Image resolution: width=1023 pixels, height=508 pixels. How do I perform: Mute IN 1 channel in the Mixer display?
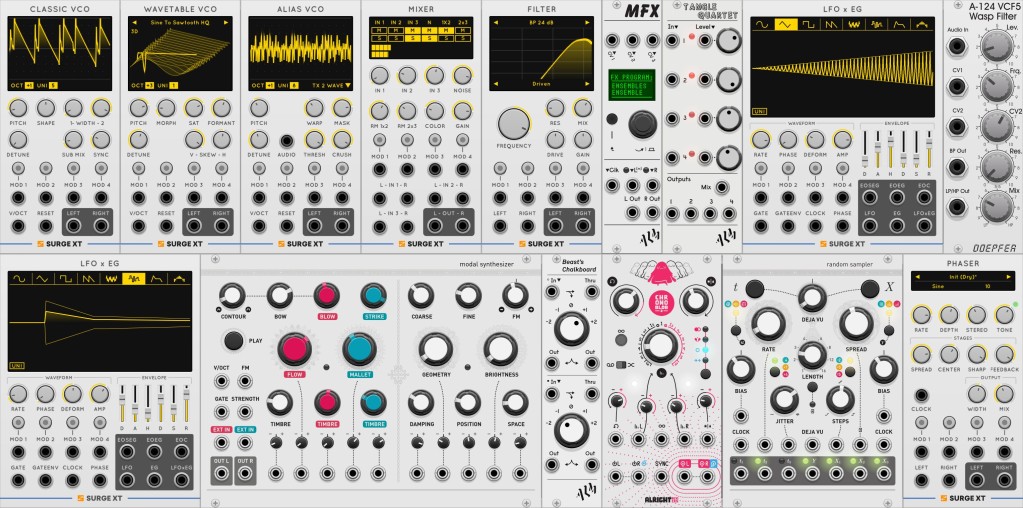379,30
